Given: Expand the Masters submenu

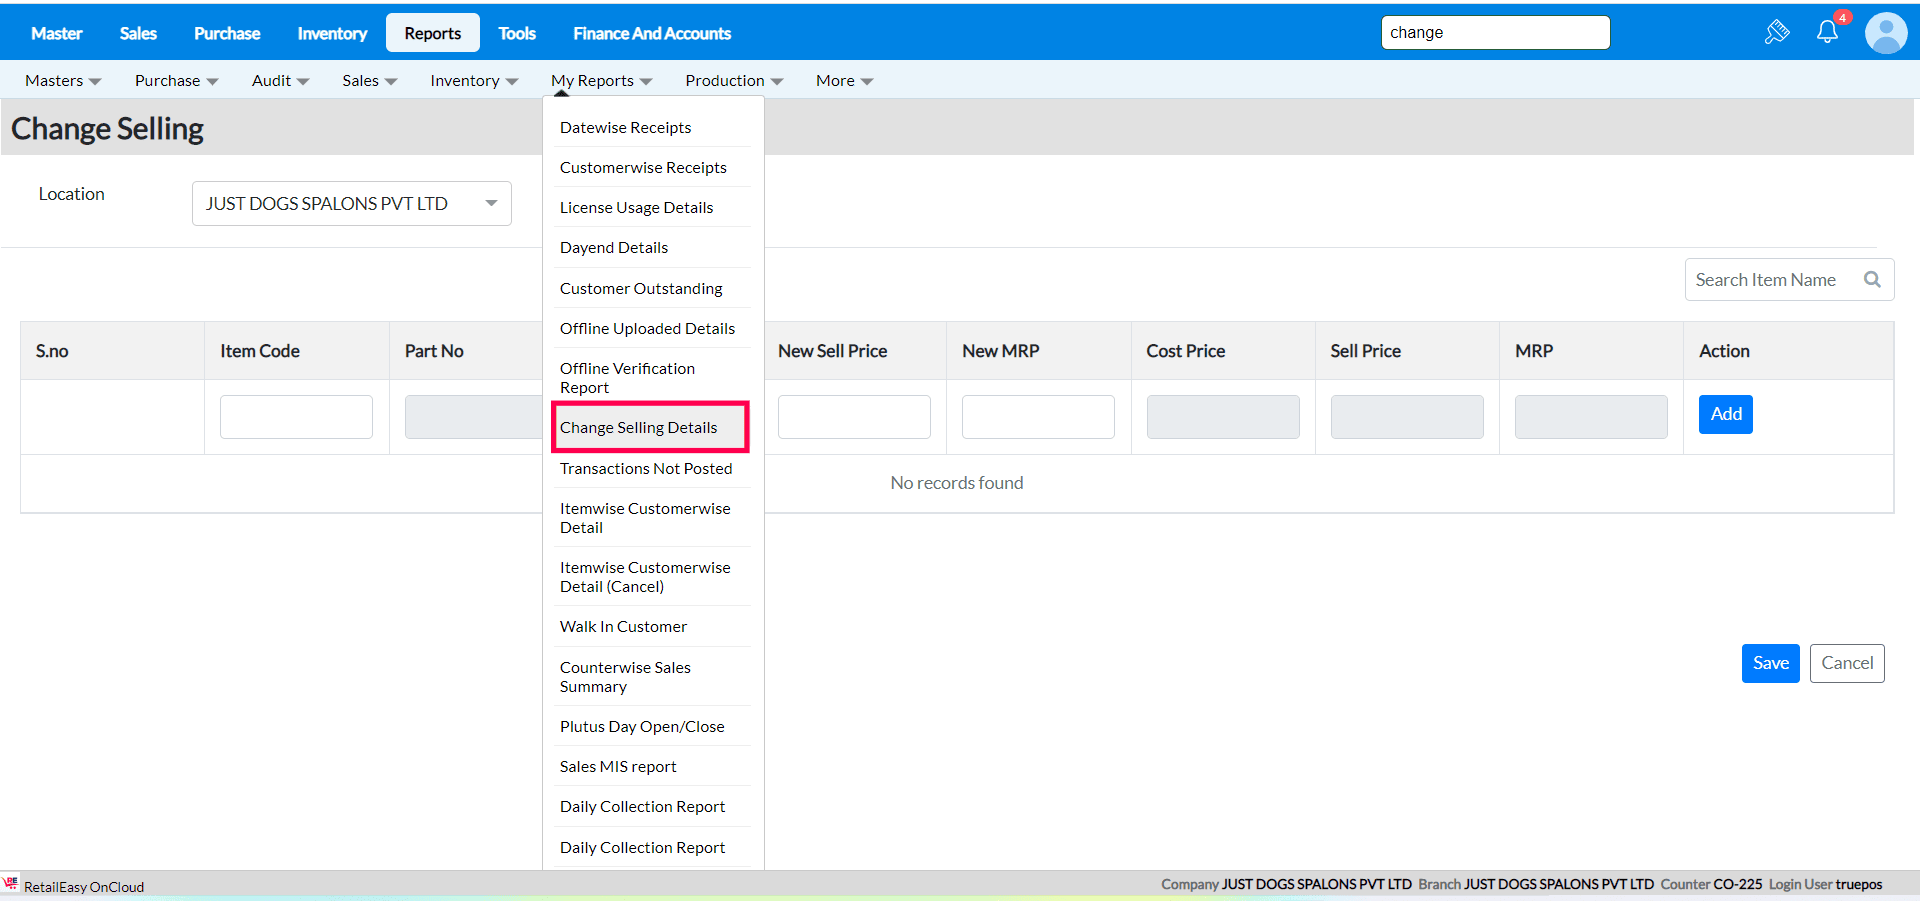Looking at the screenshot, I should point(63,81).
